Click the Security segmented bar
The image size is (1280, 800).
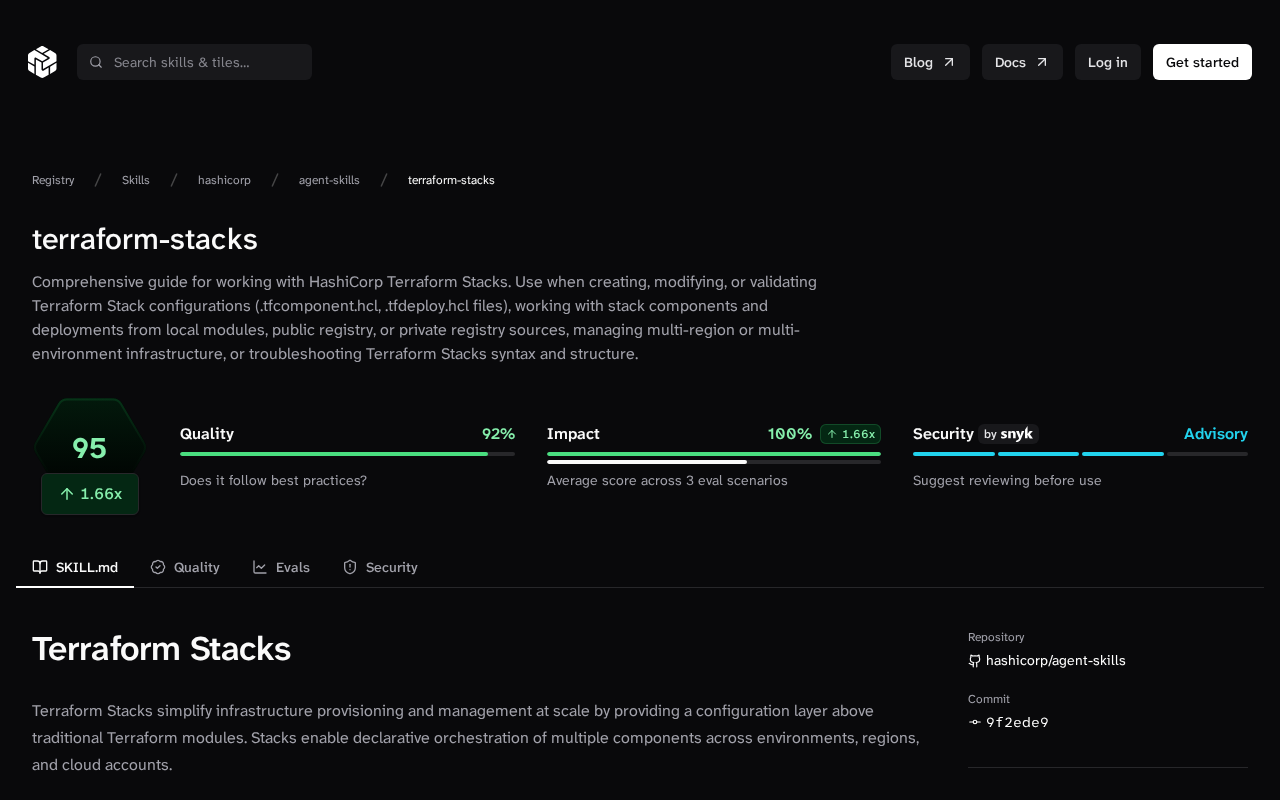(1080, 454)
